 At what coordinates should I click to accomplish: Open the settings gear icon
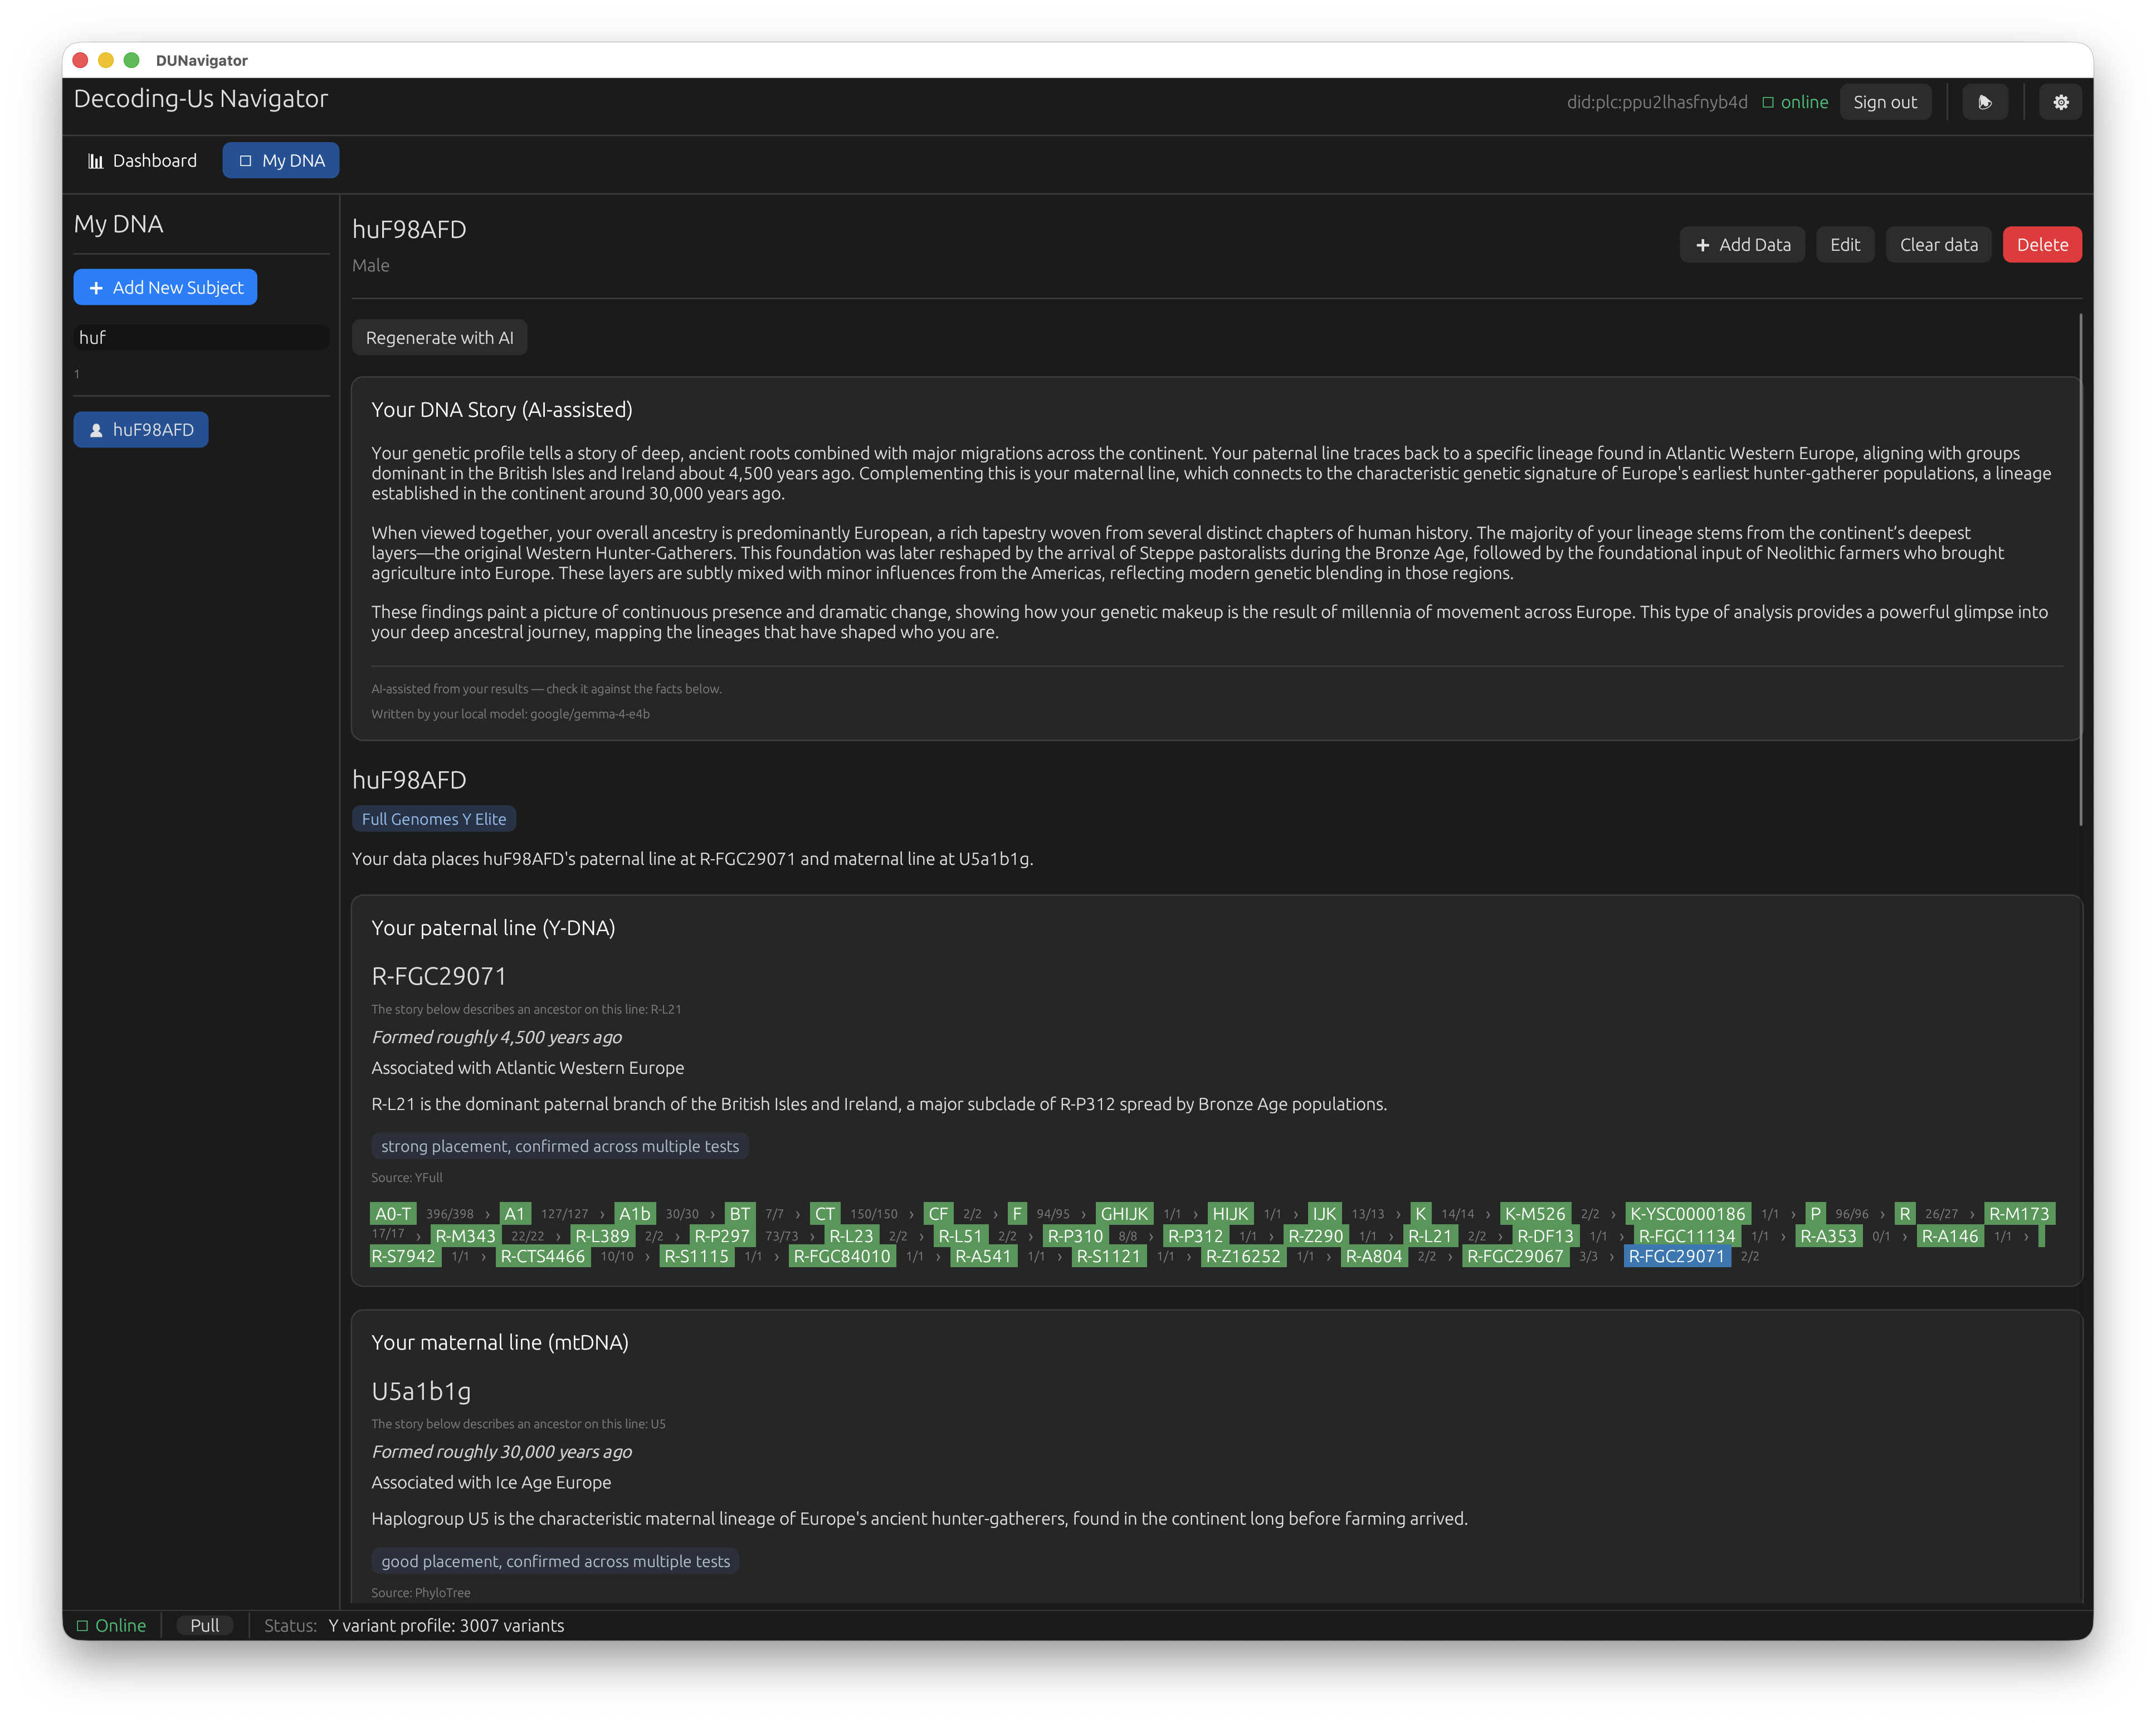click(x=2060, y=102)
